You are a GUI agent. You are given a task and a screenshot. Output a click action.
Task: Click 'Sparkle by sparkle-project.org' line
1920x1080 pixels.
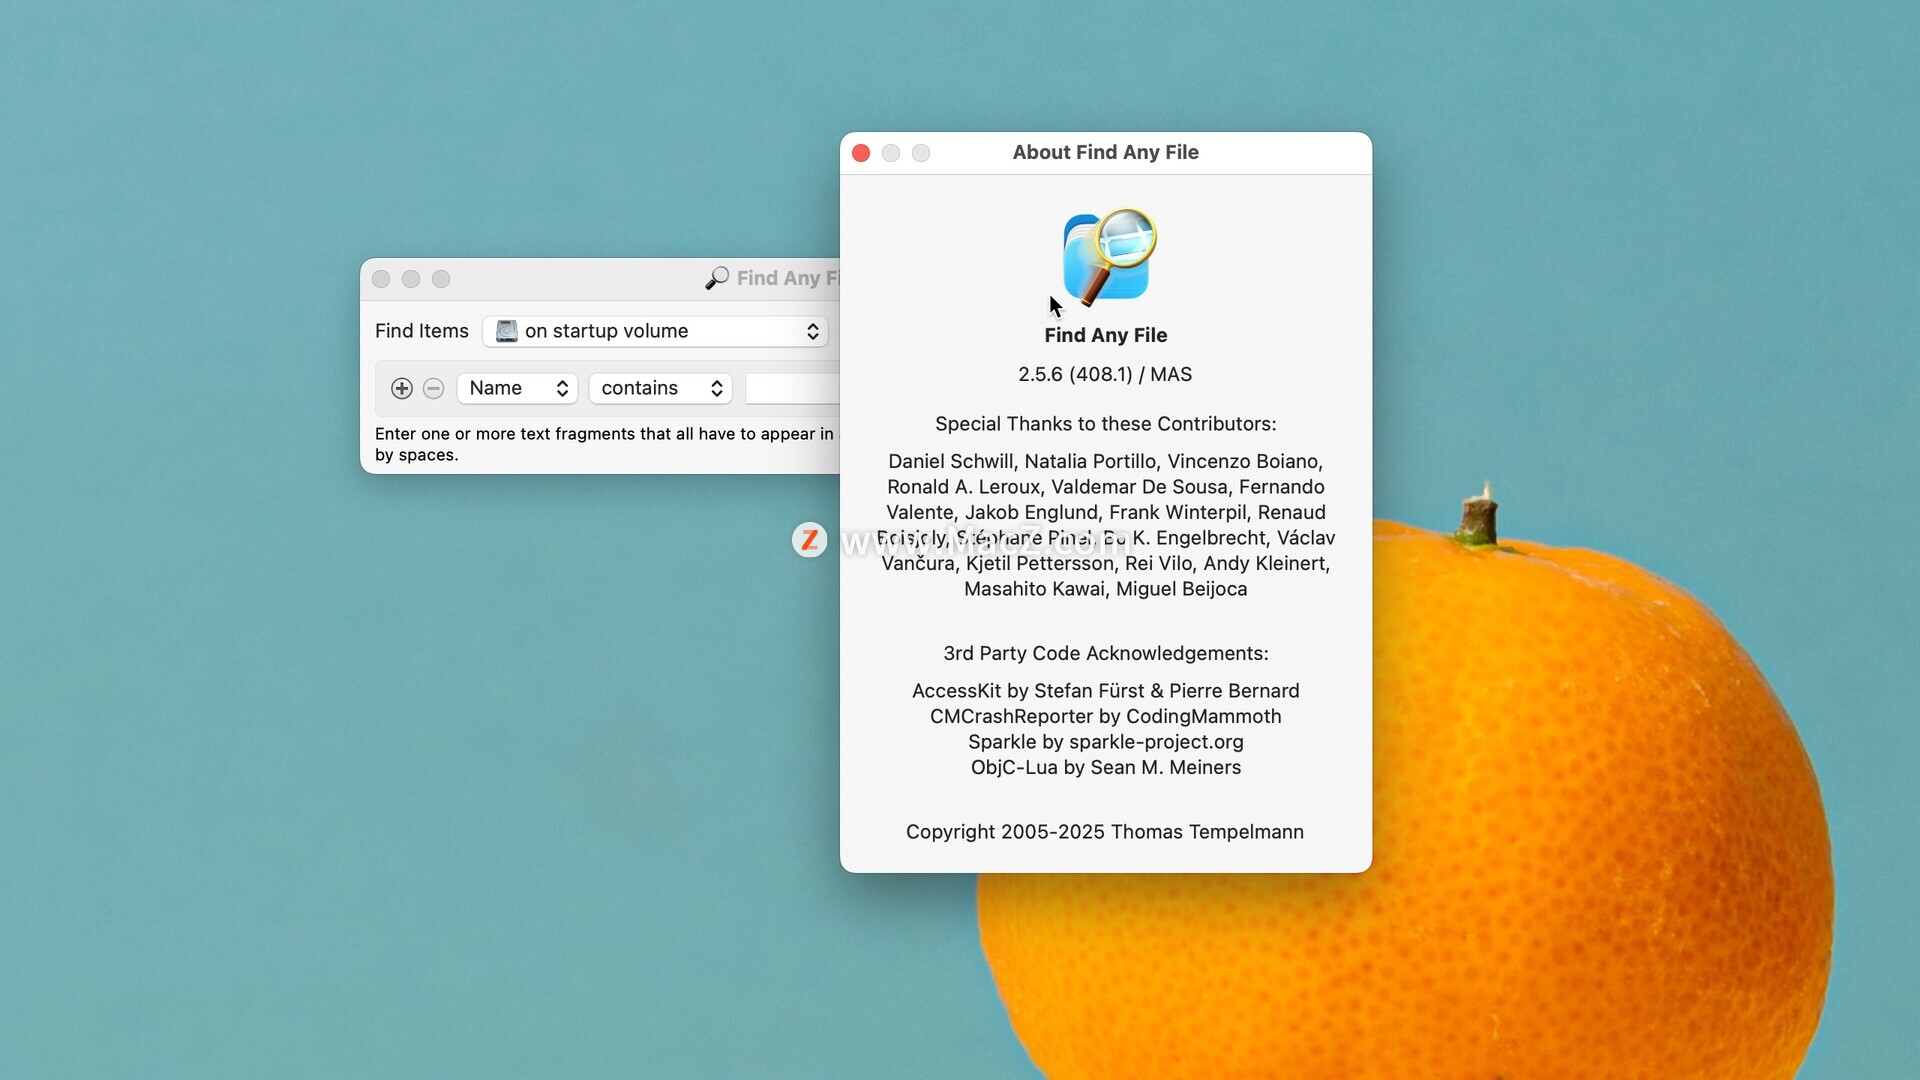point(1106,742)
